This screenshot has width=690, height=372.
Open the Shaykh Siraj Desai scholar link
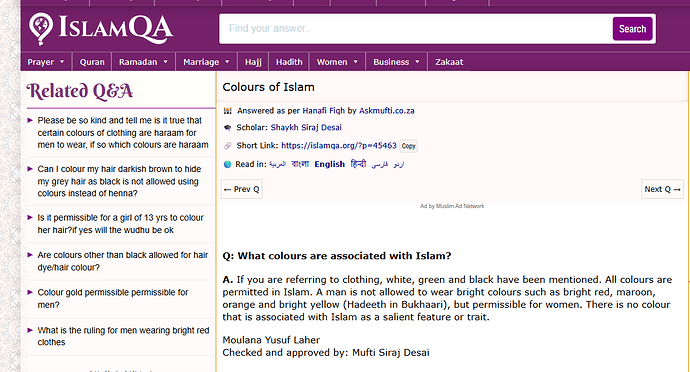coord(306,128)
